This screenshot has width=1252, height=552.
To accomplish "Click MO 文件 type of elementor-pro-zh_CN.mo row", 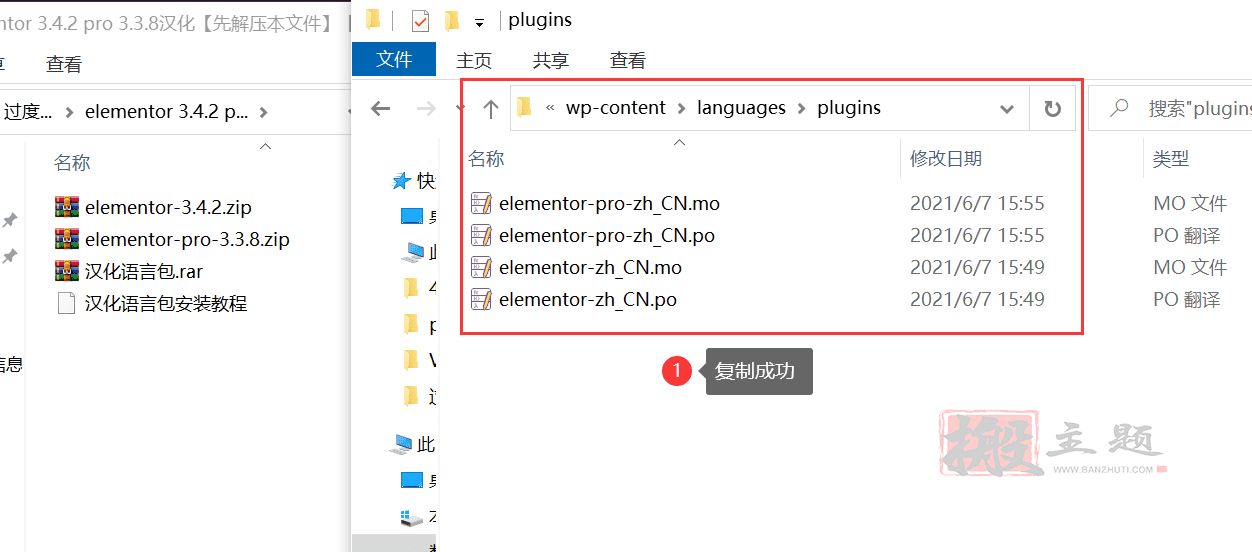I will click(x=1190, y=203).
